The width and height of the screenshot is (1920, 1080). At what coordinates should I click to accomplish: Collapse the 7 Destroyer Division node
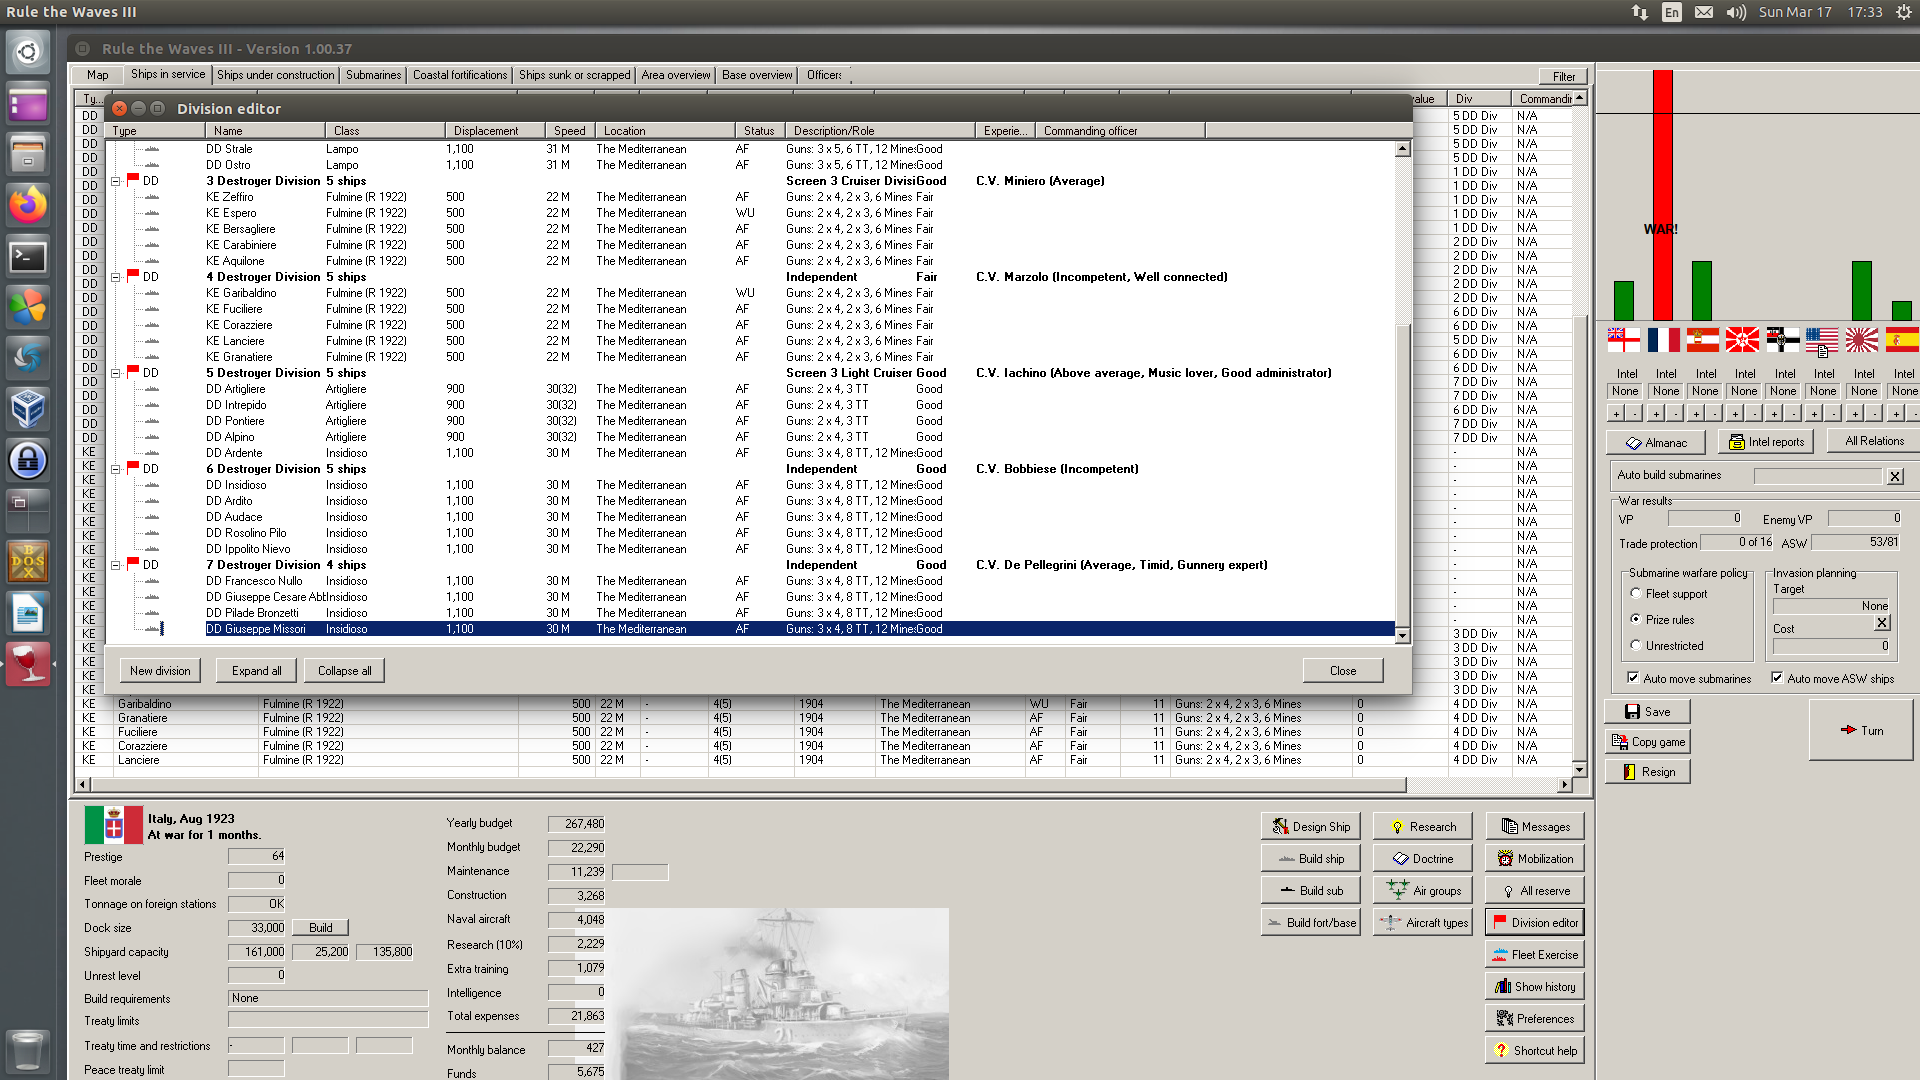[116, 565]
